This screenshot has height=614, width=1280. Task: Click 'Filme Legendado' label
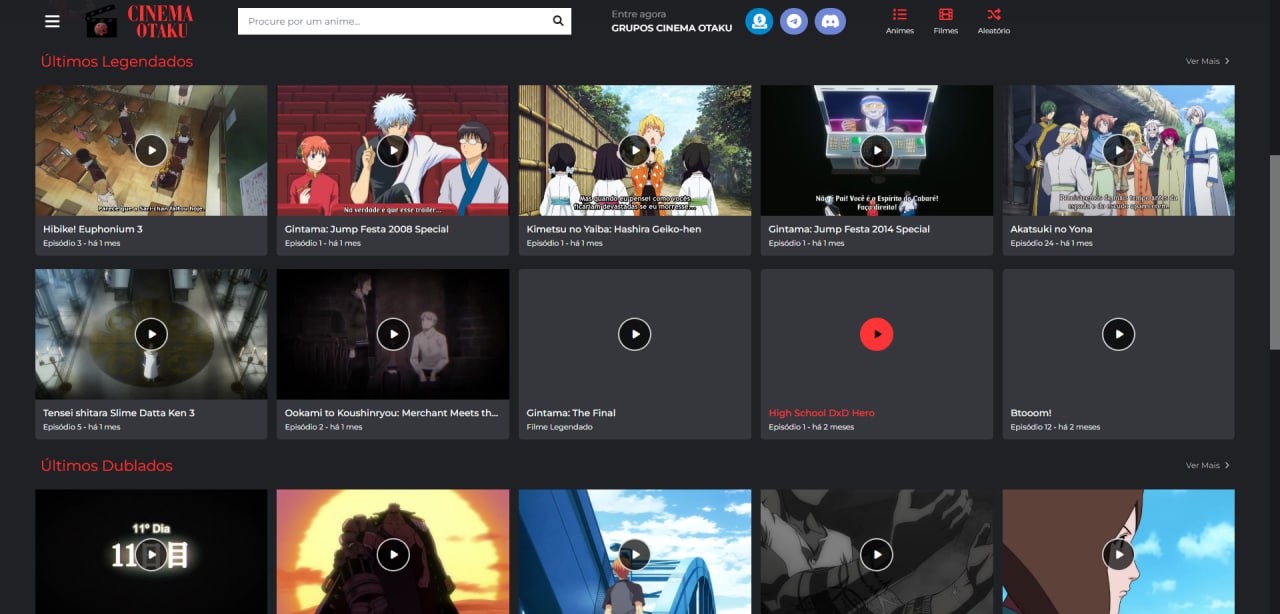coord(560,427)
